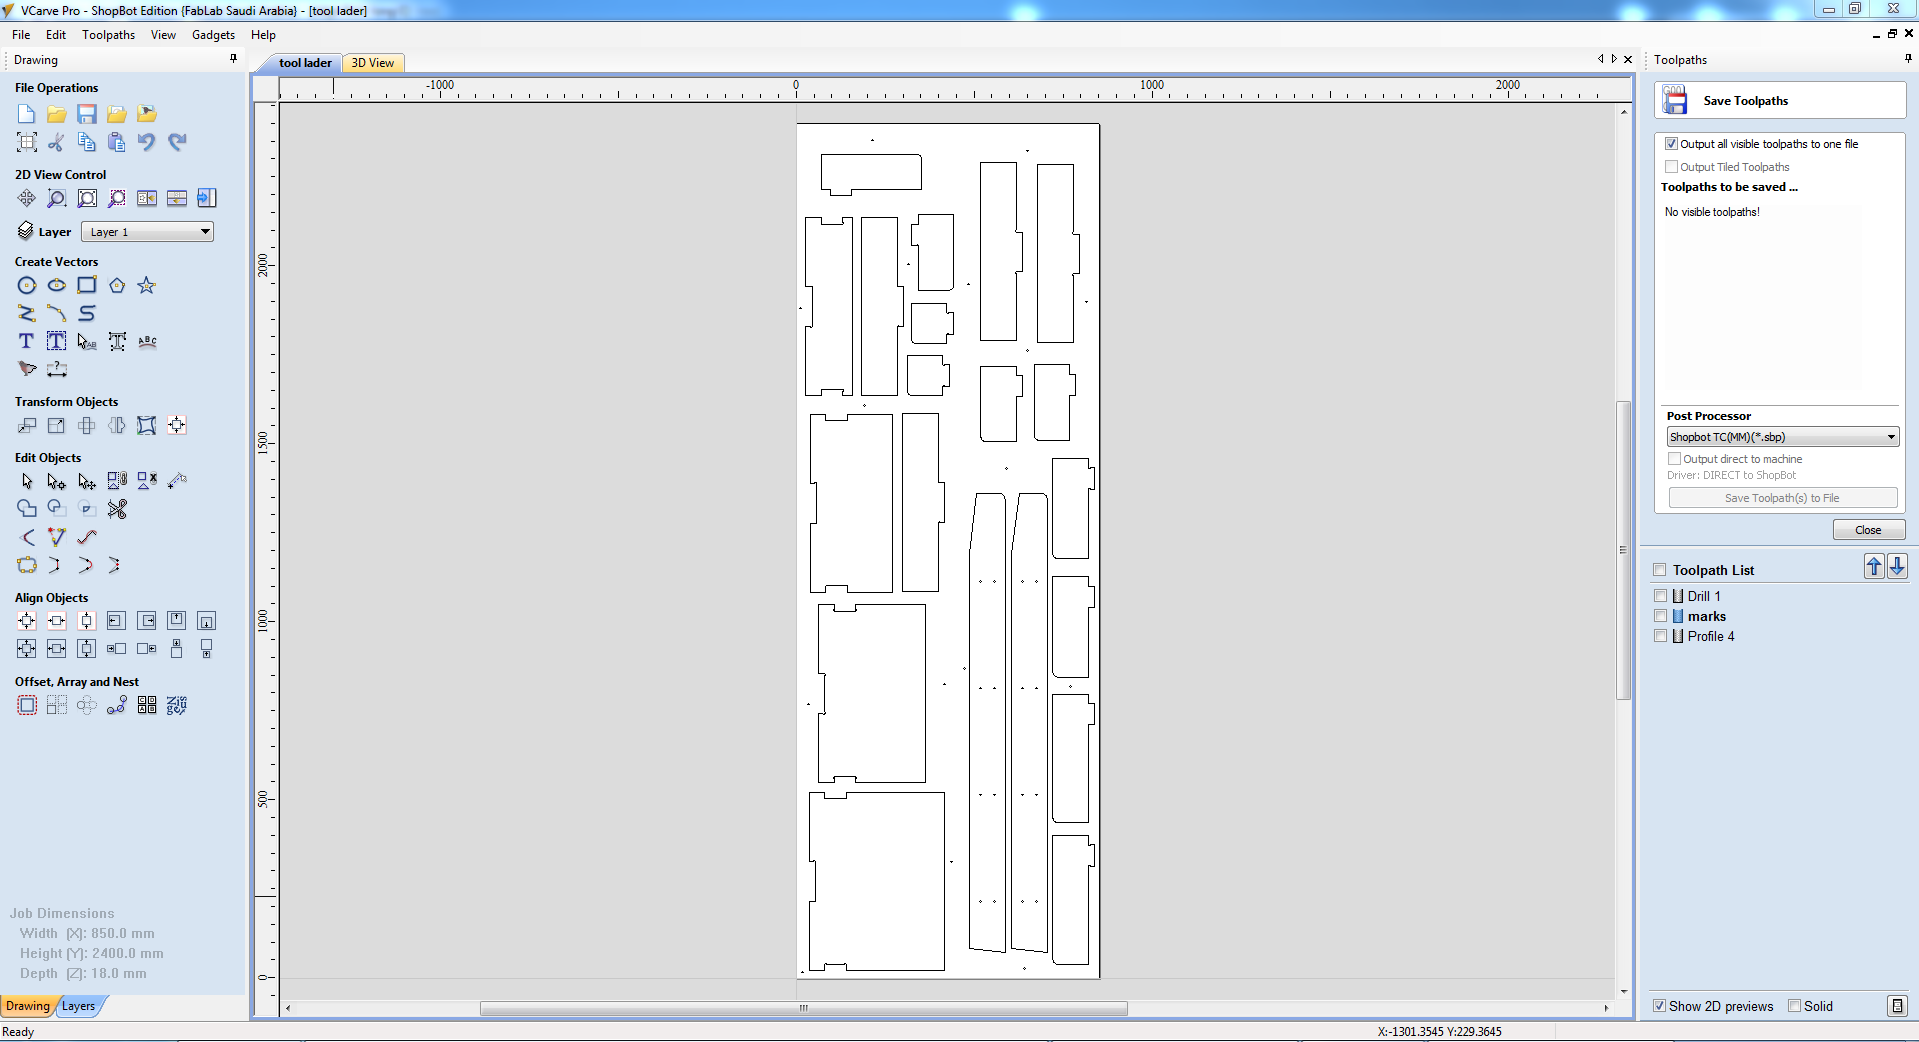Click the Drawing panel pin icon
The height and width of the screenshot is (1042, 1919).
point(234,59)
